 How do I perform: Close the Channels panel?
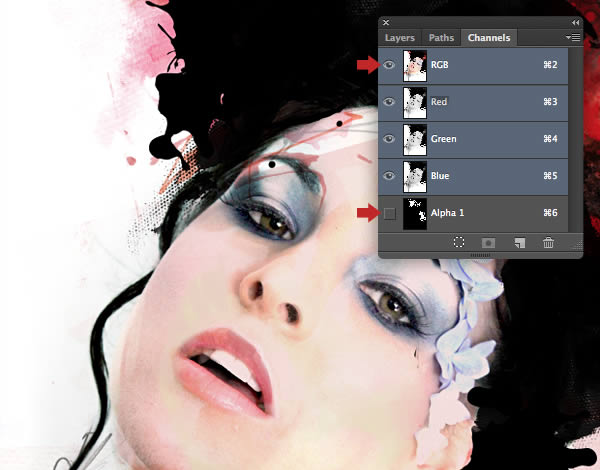click(386, 23)
